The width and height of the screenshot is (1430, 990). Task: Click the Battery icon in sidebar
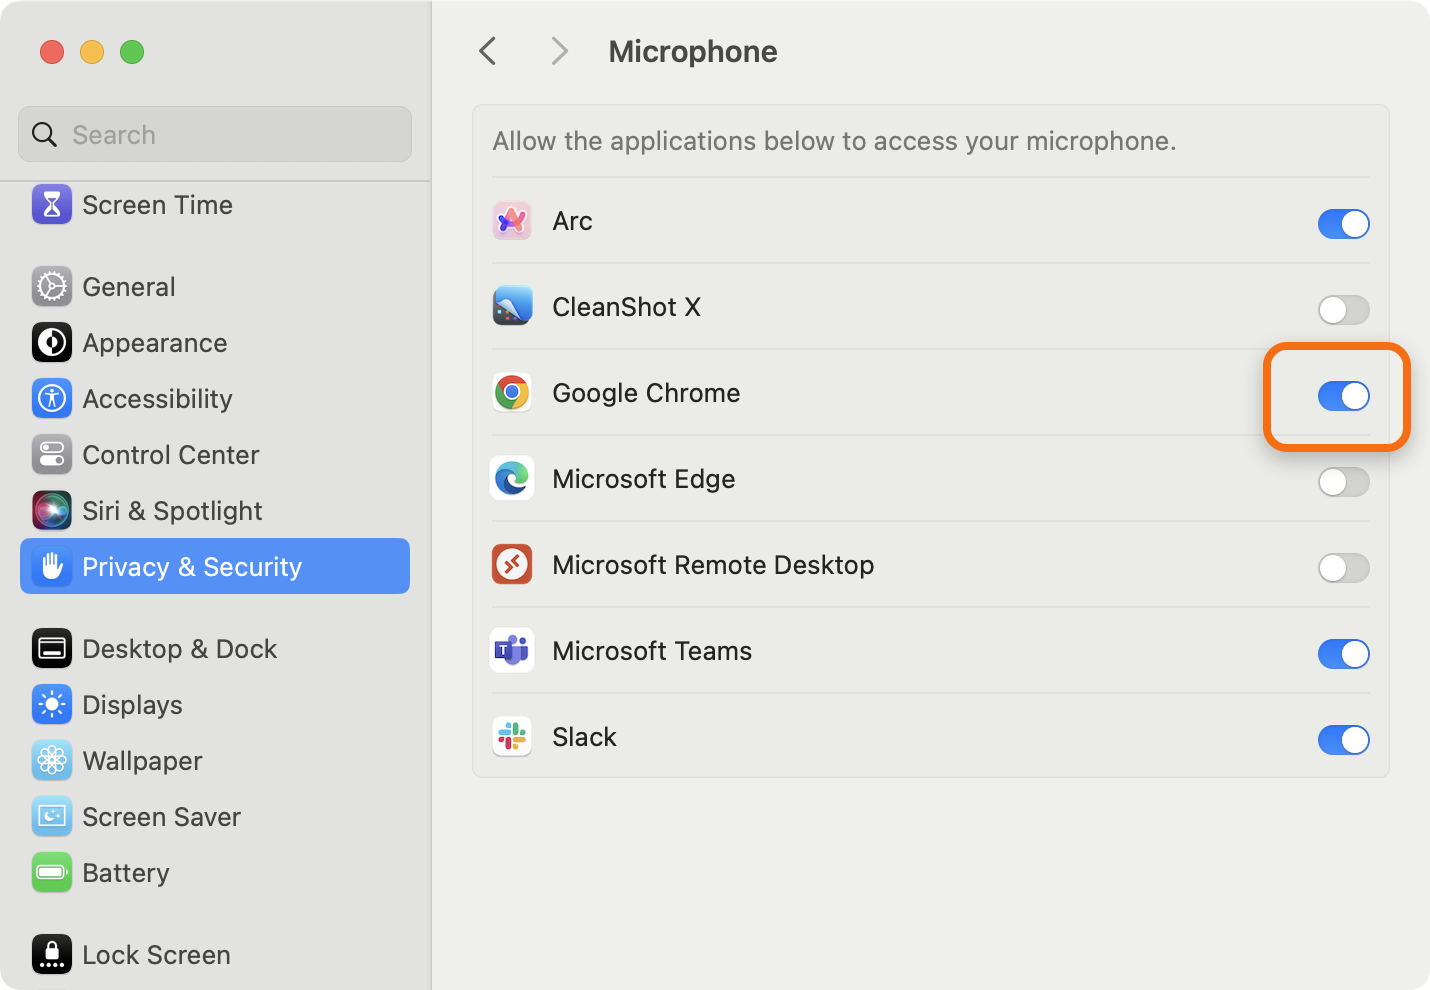(x=52, y=872)
